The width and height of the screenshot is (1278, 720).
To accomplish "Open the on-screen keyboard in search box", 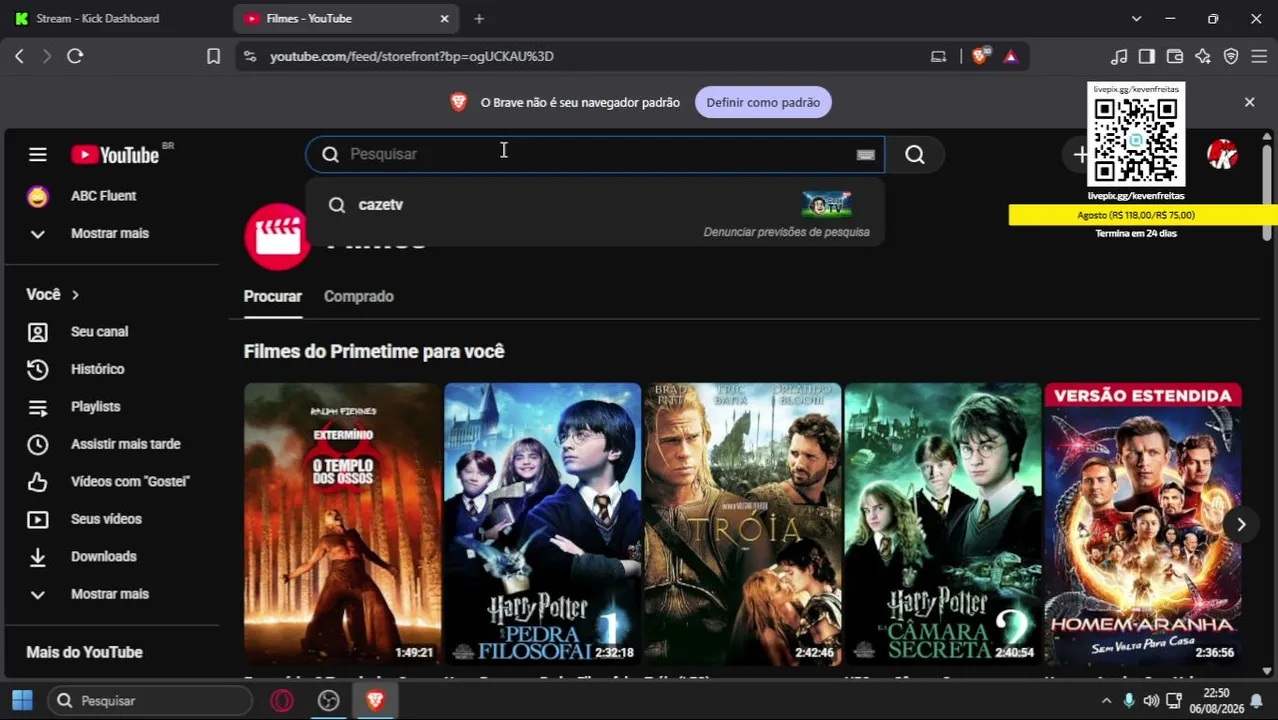I will click(866, 155).
